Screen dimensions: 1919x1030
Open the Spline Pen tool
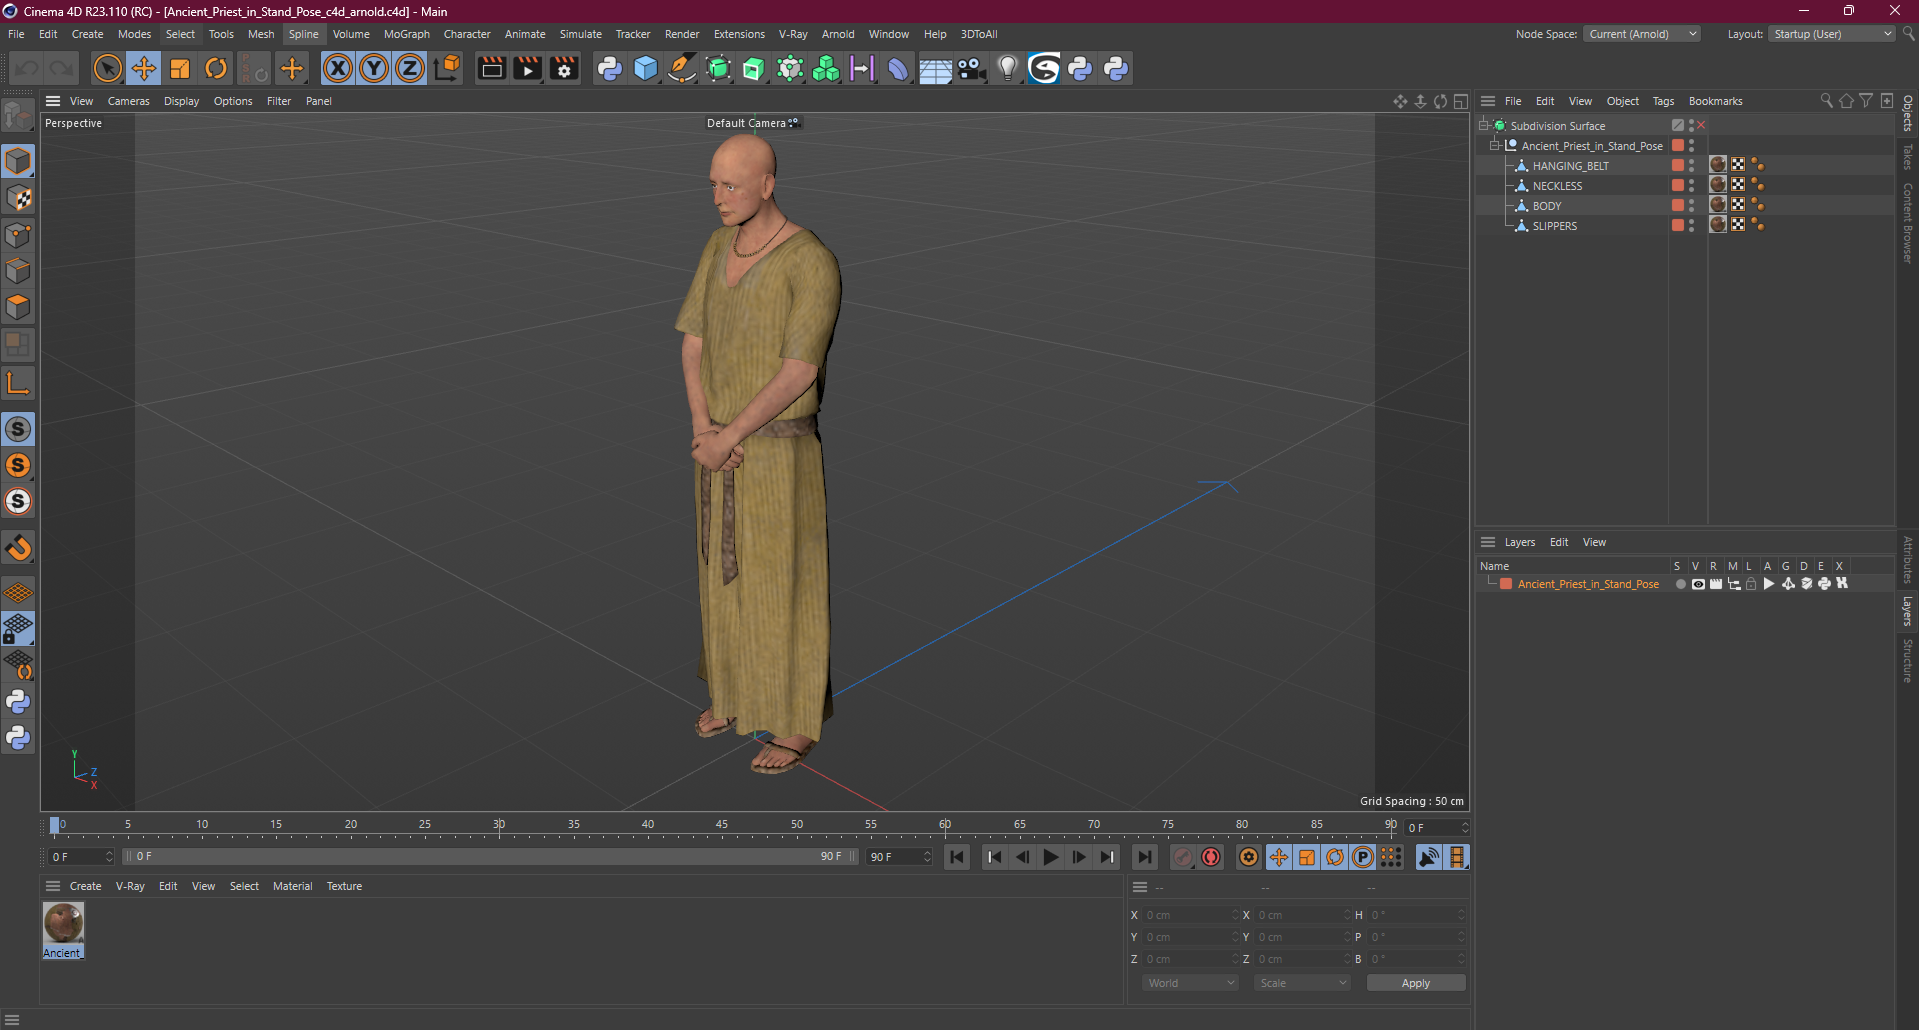(x=682, y=68)
